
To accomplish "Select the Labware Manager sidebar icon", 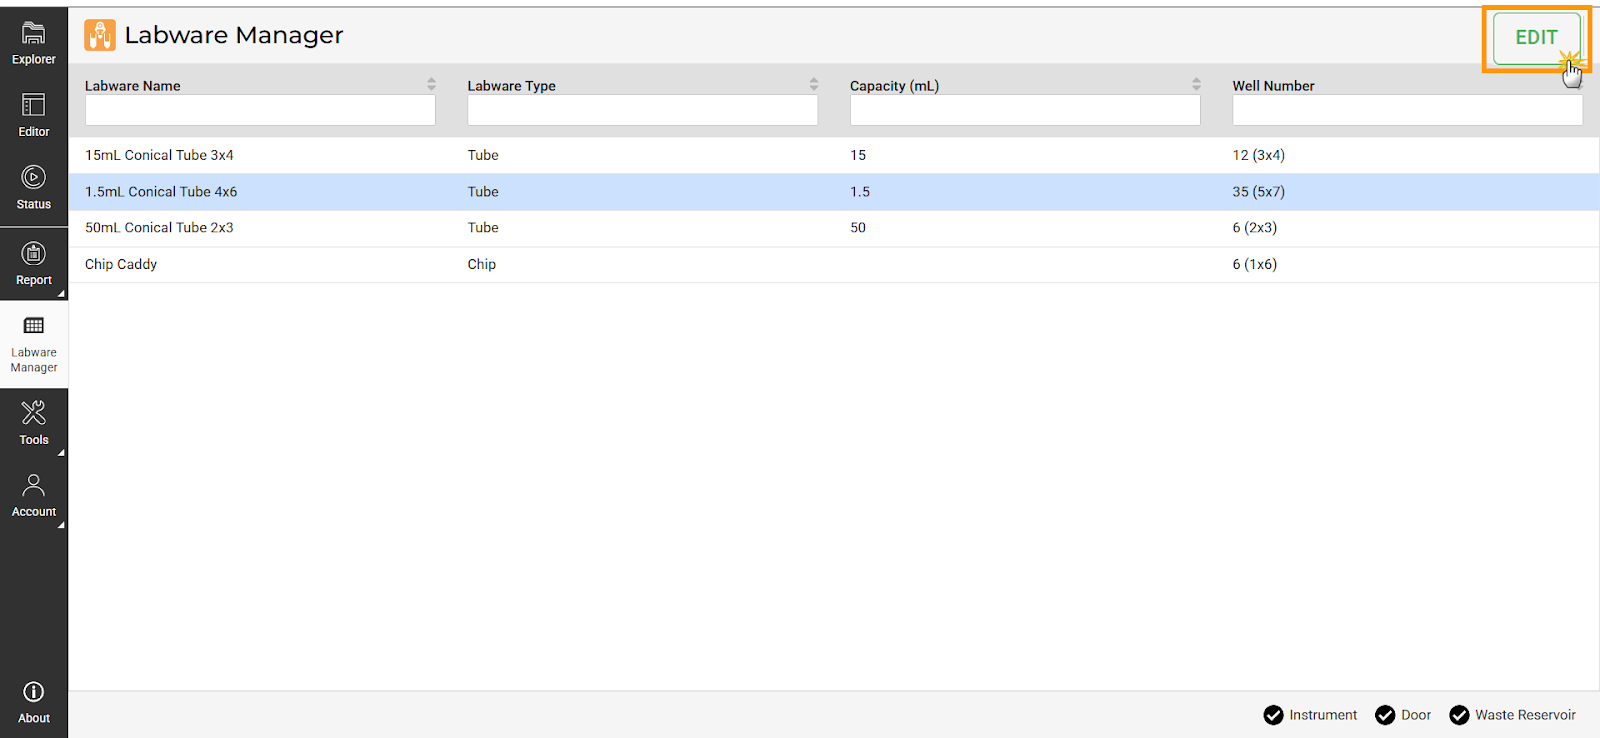I will click(x=33, y=326).
